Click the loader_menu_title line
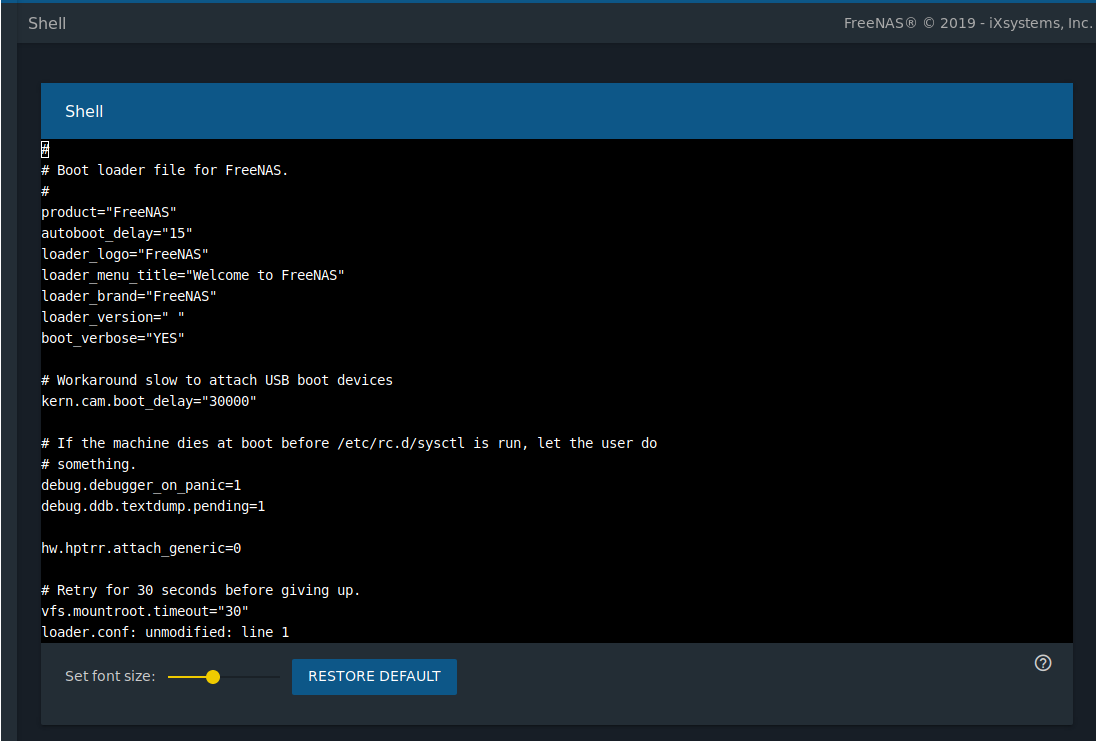 point(193,275)
